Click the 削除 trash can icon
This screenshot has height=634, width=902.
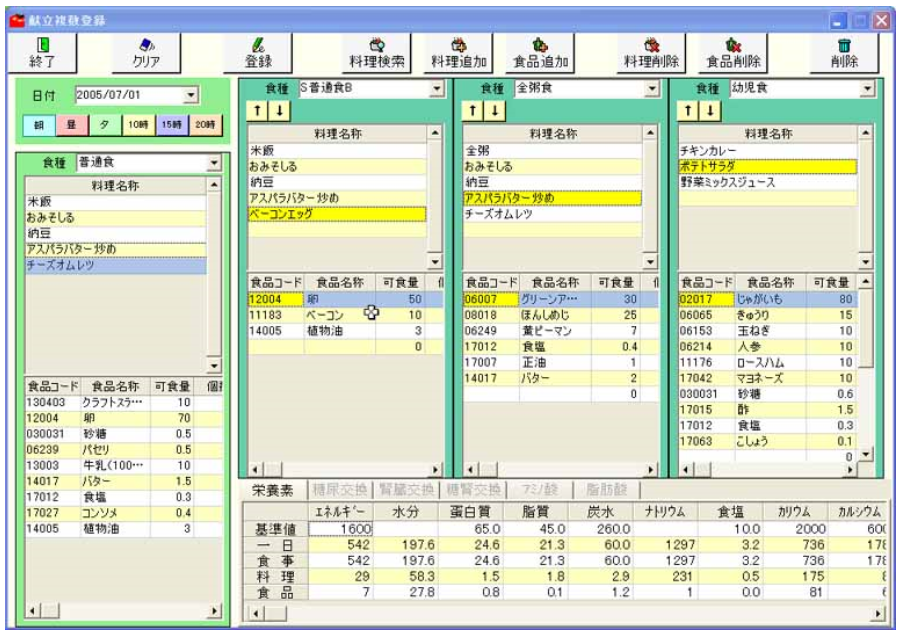[843, 46]
